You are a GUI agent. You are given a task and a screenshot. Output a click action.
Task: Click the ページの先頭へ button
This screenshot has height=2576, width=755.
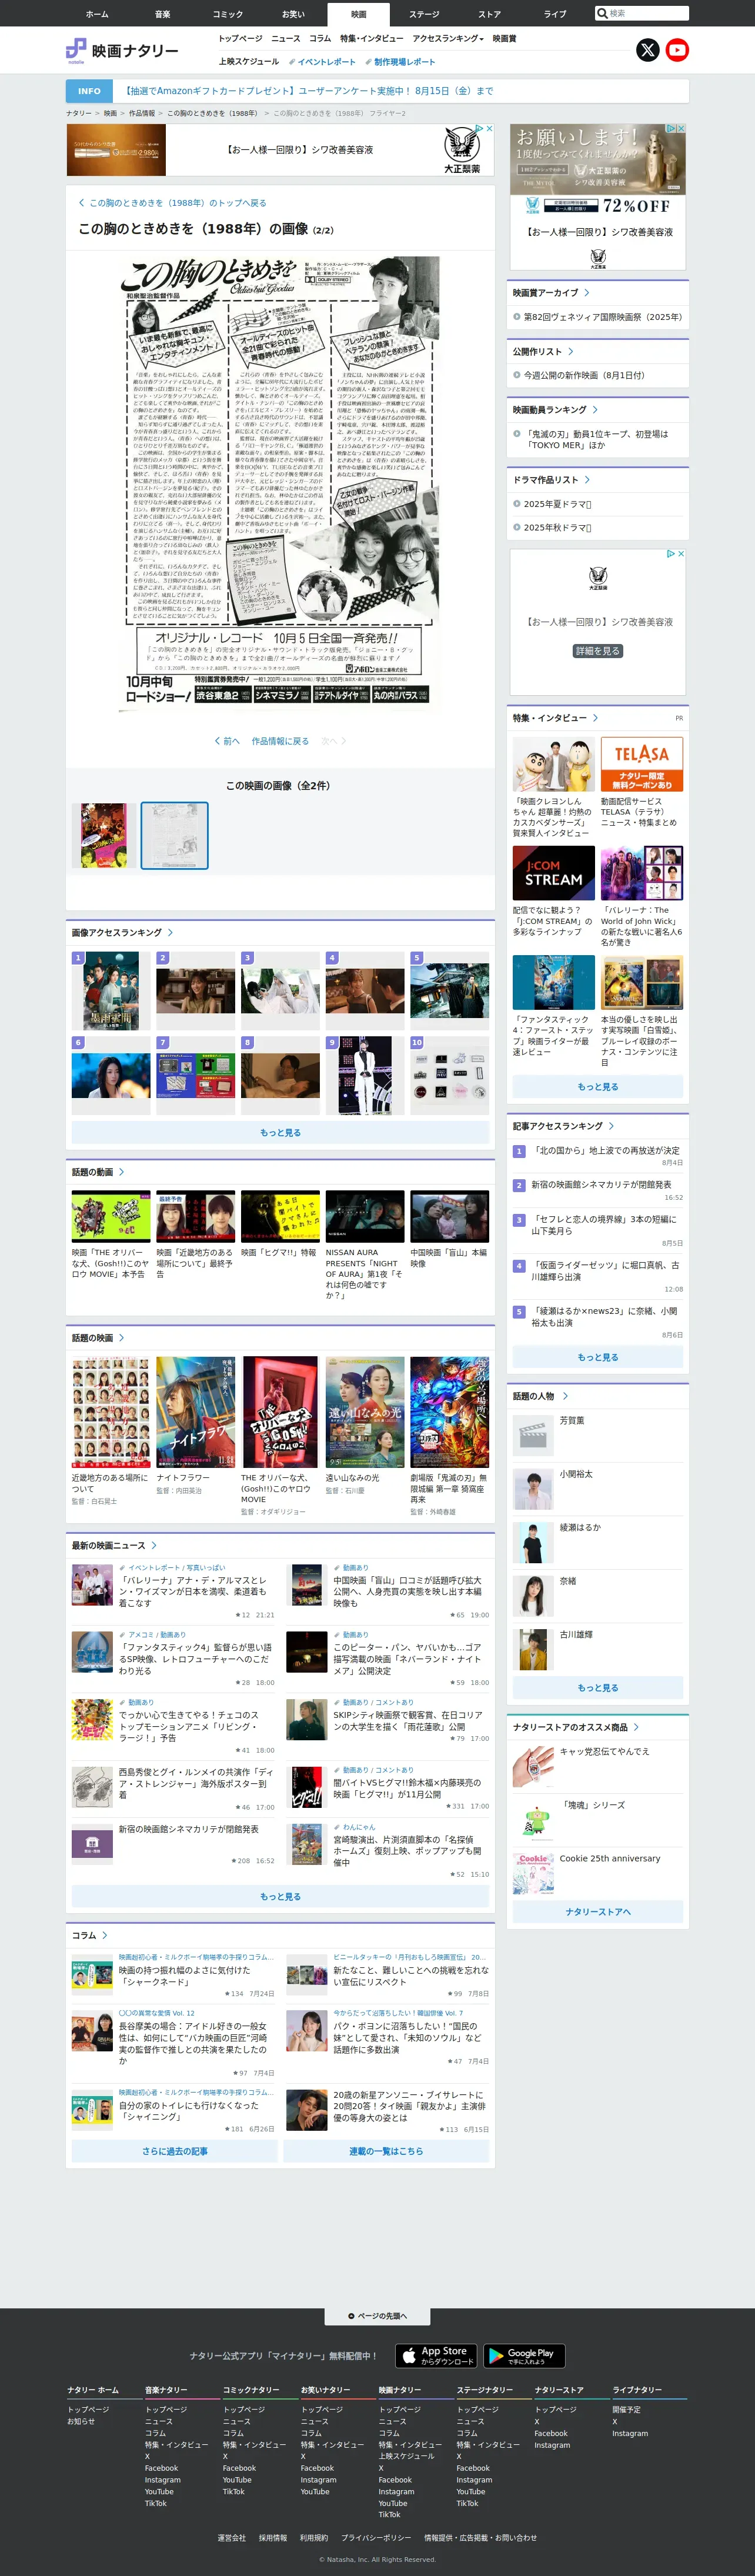click(378, 2315)
